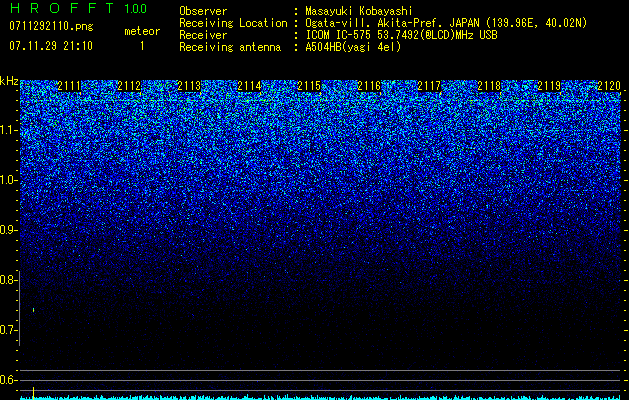Click the 0.9 frequency axis label
This screenshot has height=400, width=629.
click(x=8, y=230)
